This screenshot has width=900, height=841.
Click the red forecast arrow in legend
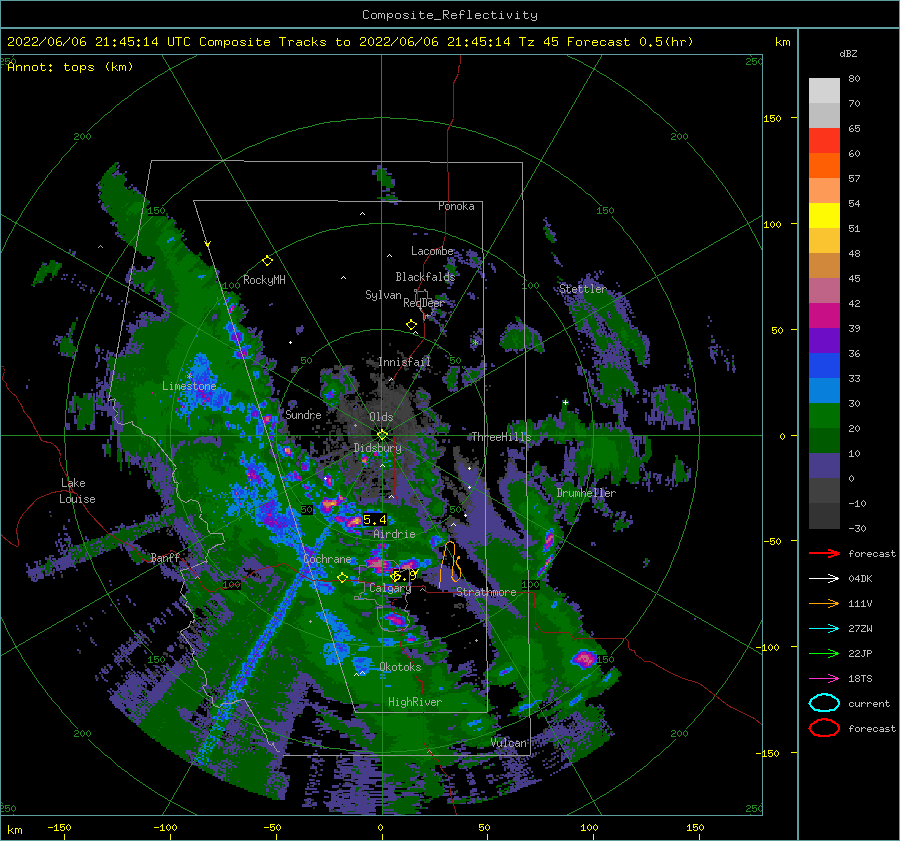[824, 553]
